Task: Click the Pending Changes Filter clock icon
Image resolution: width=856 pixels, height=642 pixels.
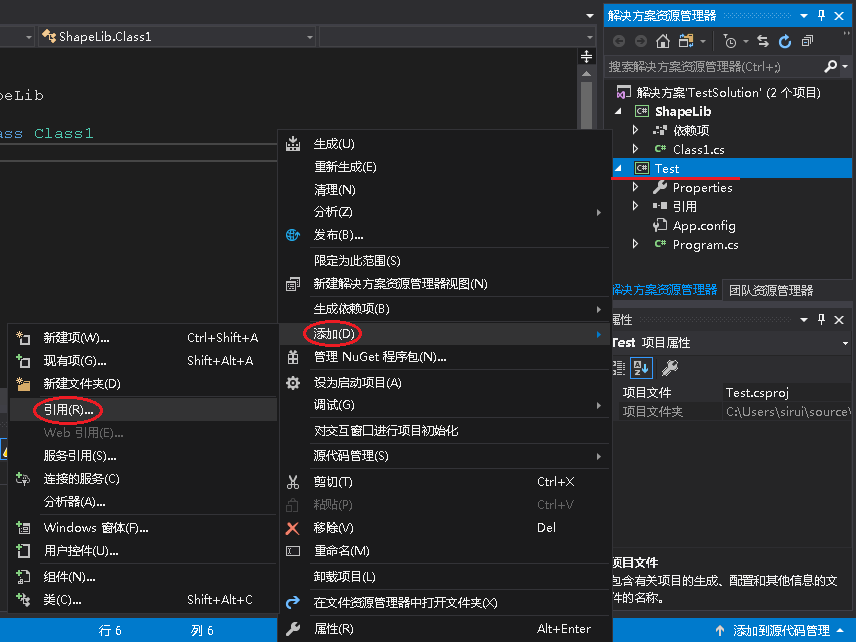Action: click(x=730, y=41)
